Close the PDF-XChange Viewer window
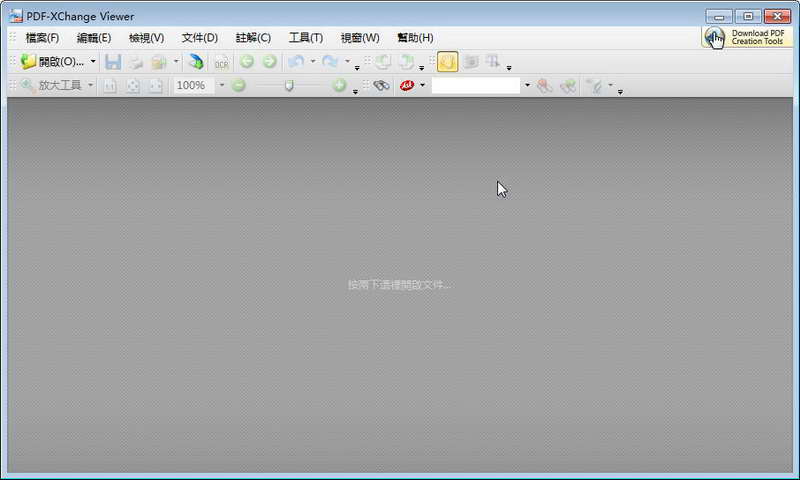 click(x=777, y=17)
